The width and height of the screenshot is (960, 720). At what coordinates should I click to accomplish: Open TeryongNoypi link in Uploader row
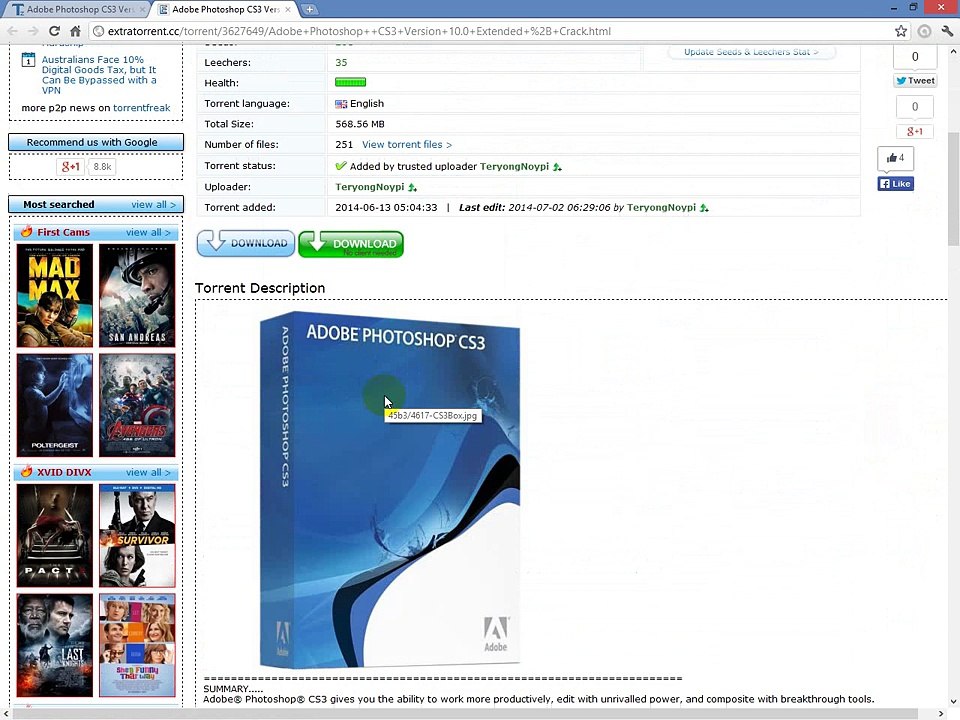point(370,187)
